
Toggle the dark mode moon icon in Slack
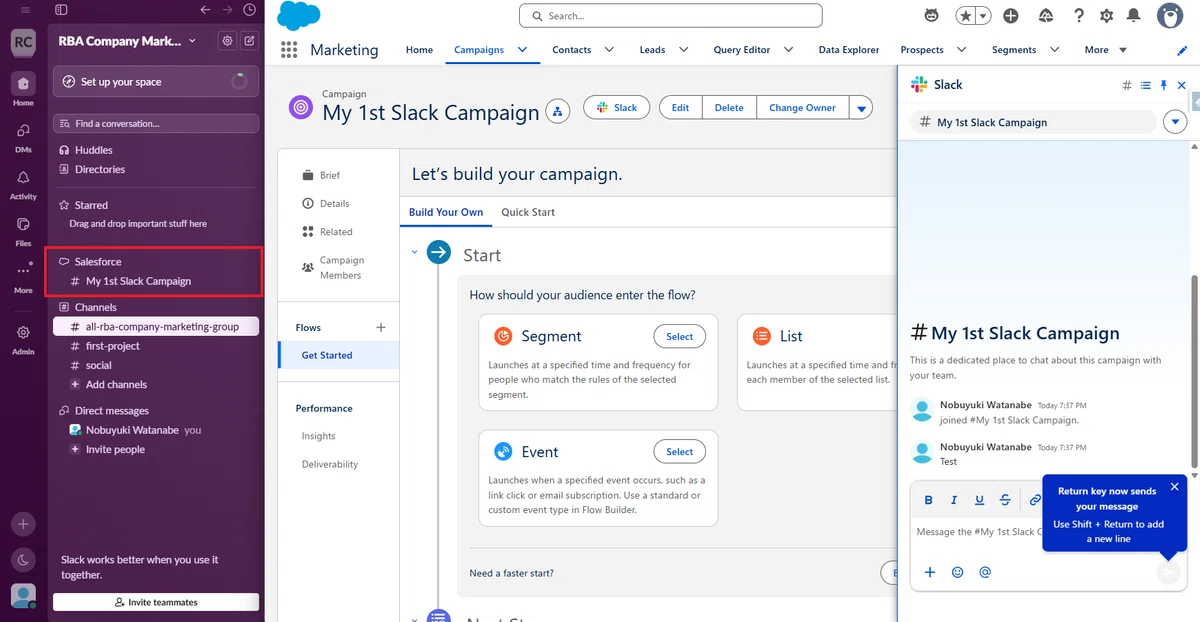tap(23, 560)
